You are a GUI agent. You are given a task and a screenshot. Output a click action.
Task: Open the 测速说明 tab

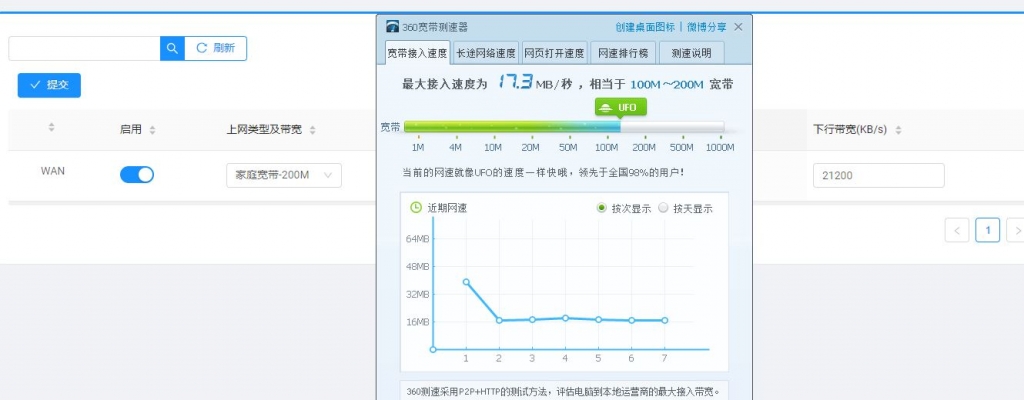pos(692,53)
